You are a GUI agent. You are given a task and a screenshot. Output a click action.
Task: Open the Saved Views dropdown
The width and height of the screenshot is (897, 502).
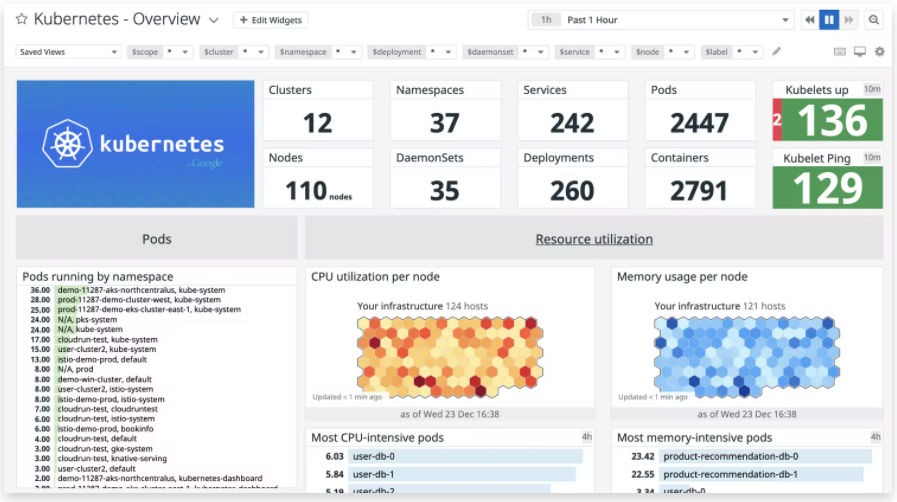pyautogui.click(x=69, y=51)
